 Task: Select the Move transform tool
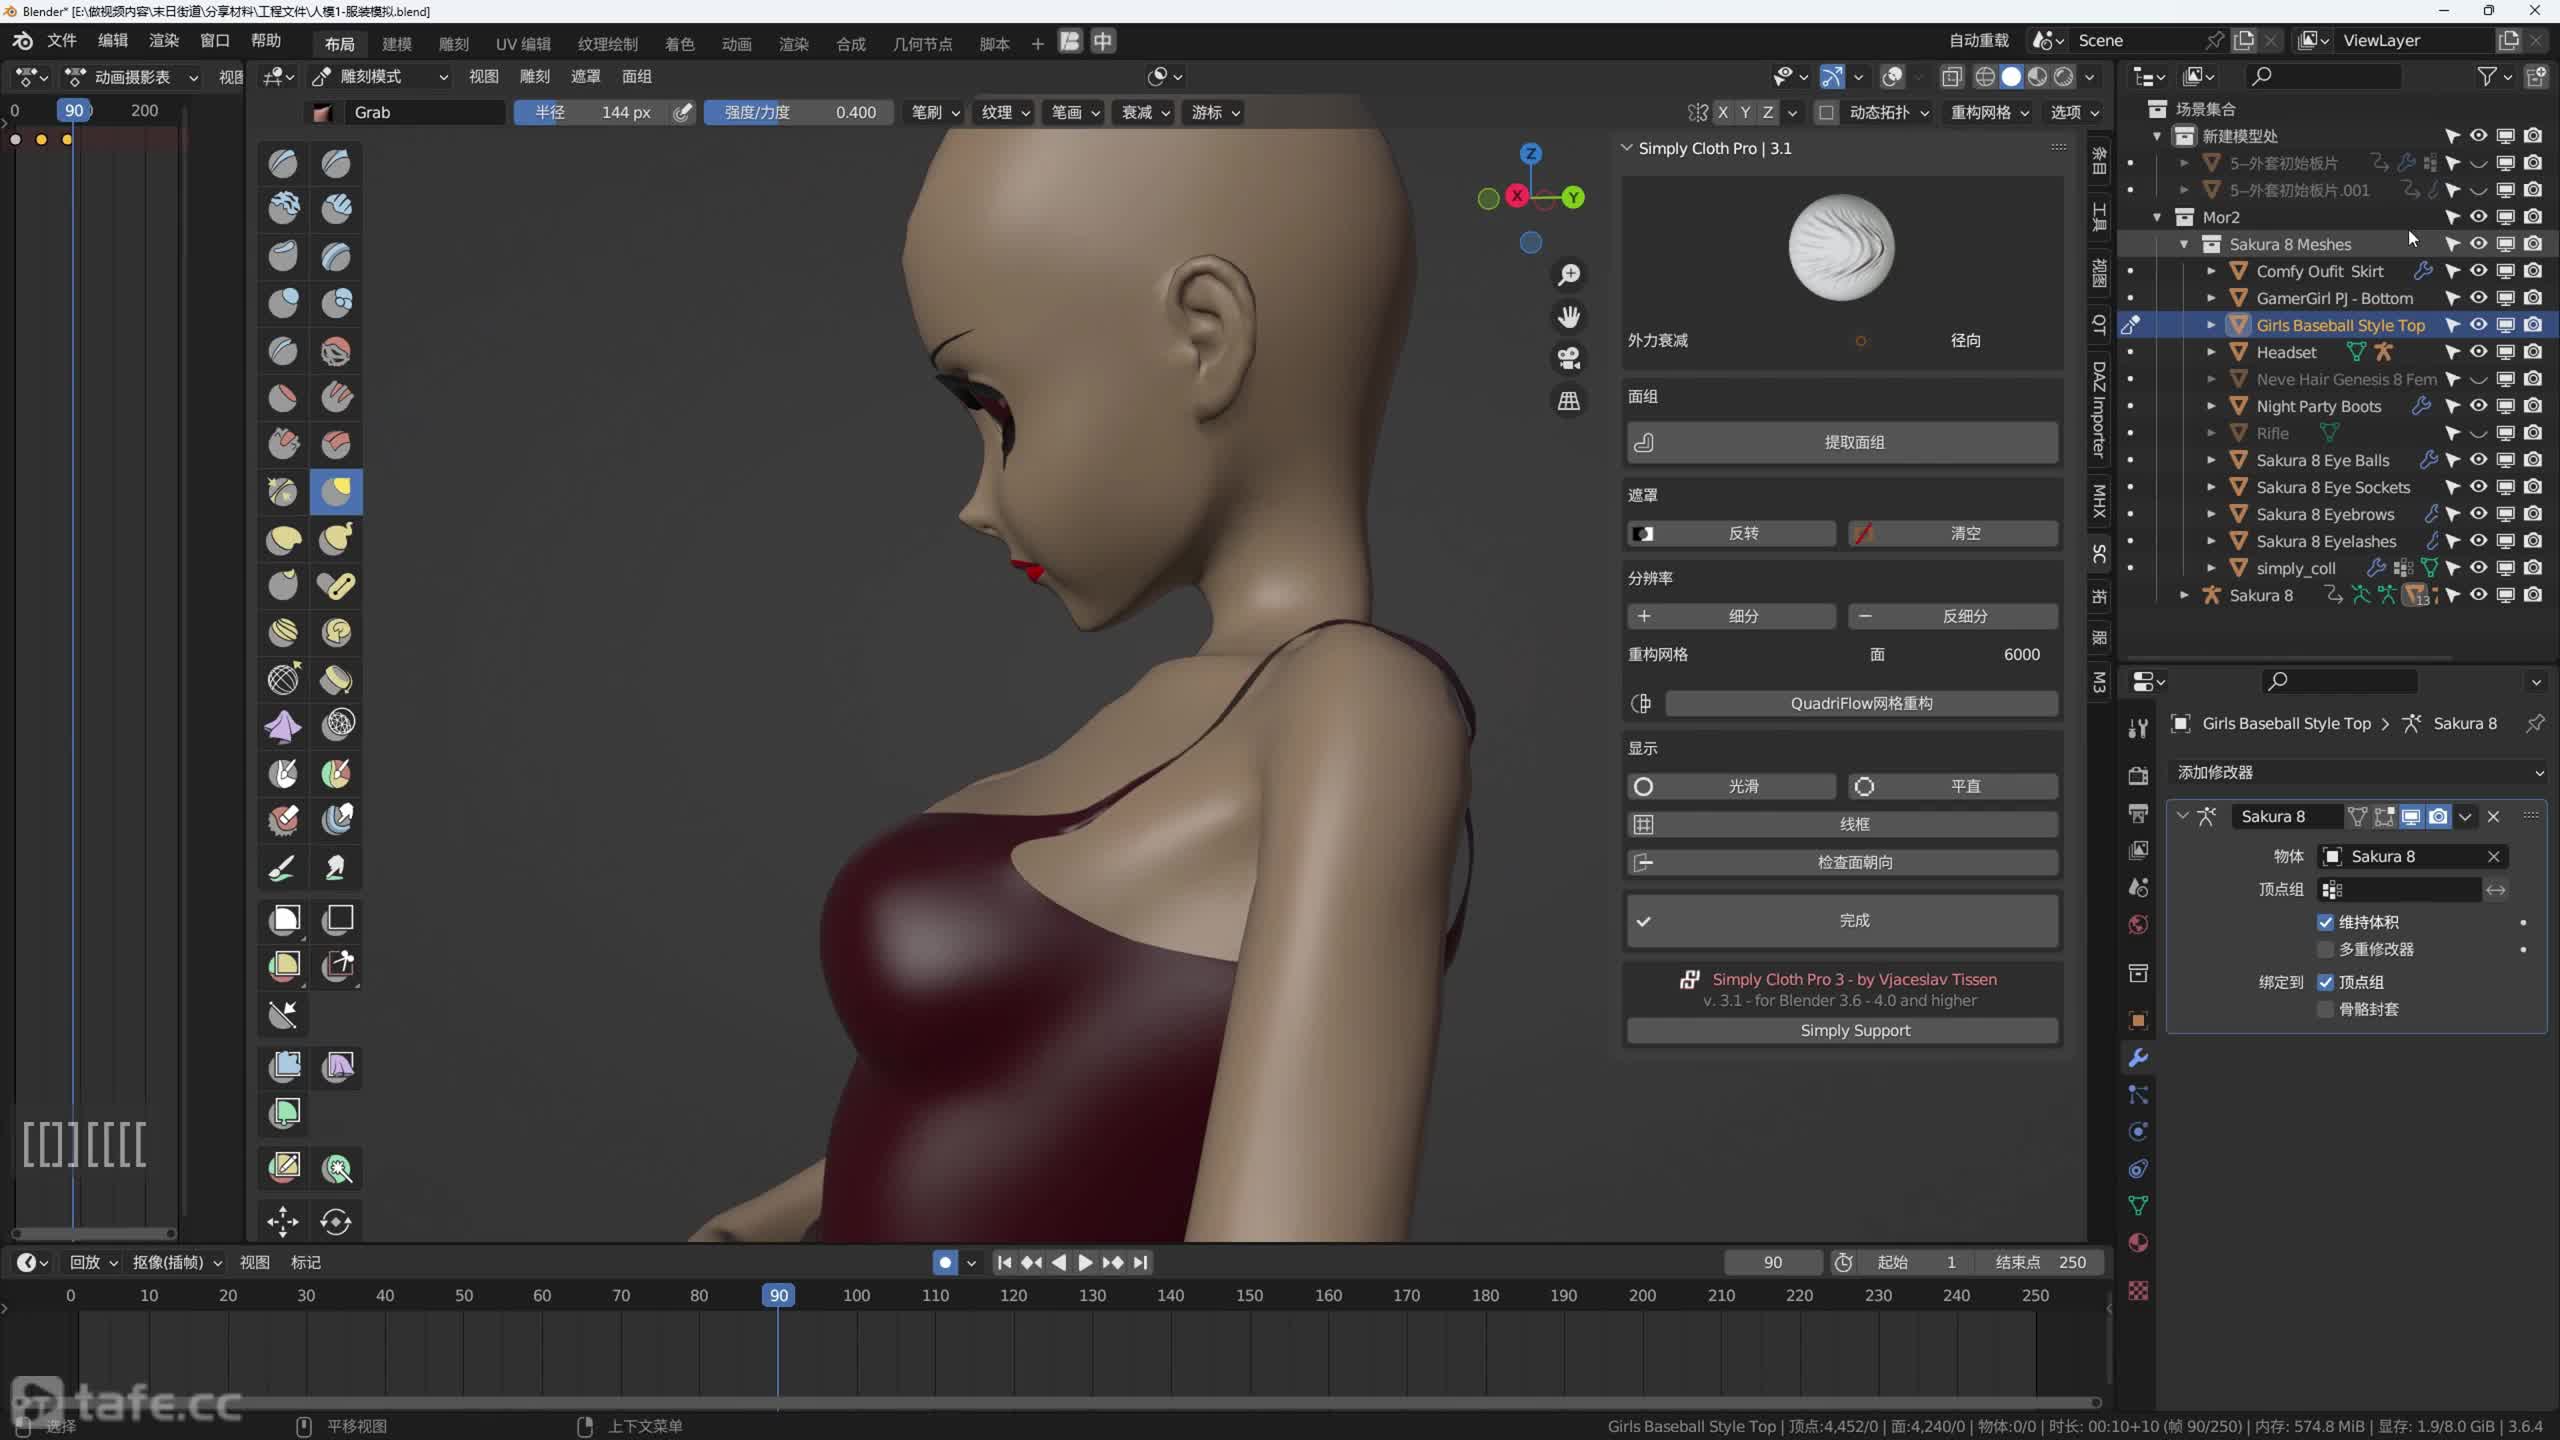tap(283, 1221)
